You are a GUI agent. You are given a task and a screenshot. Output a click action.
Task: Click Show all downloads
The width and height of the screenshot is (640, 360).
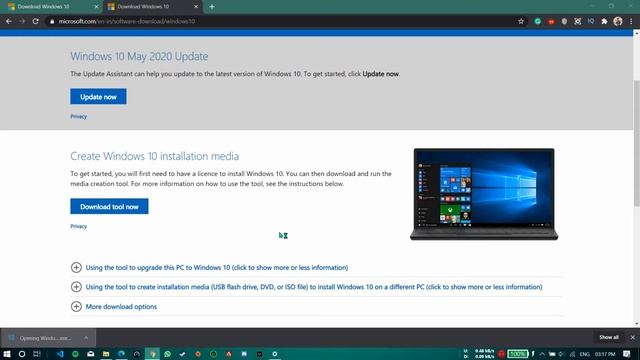pos(609,338)
